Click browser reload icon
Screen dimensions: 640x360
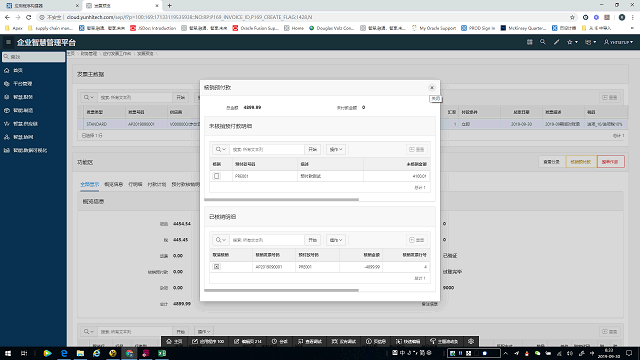click(x=29, y=17)
